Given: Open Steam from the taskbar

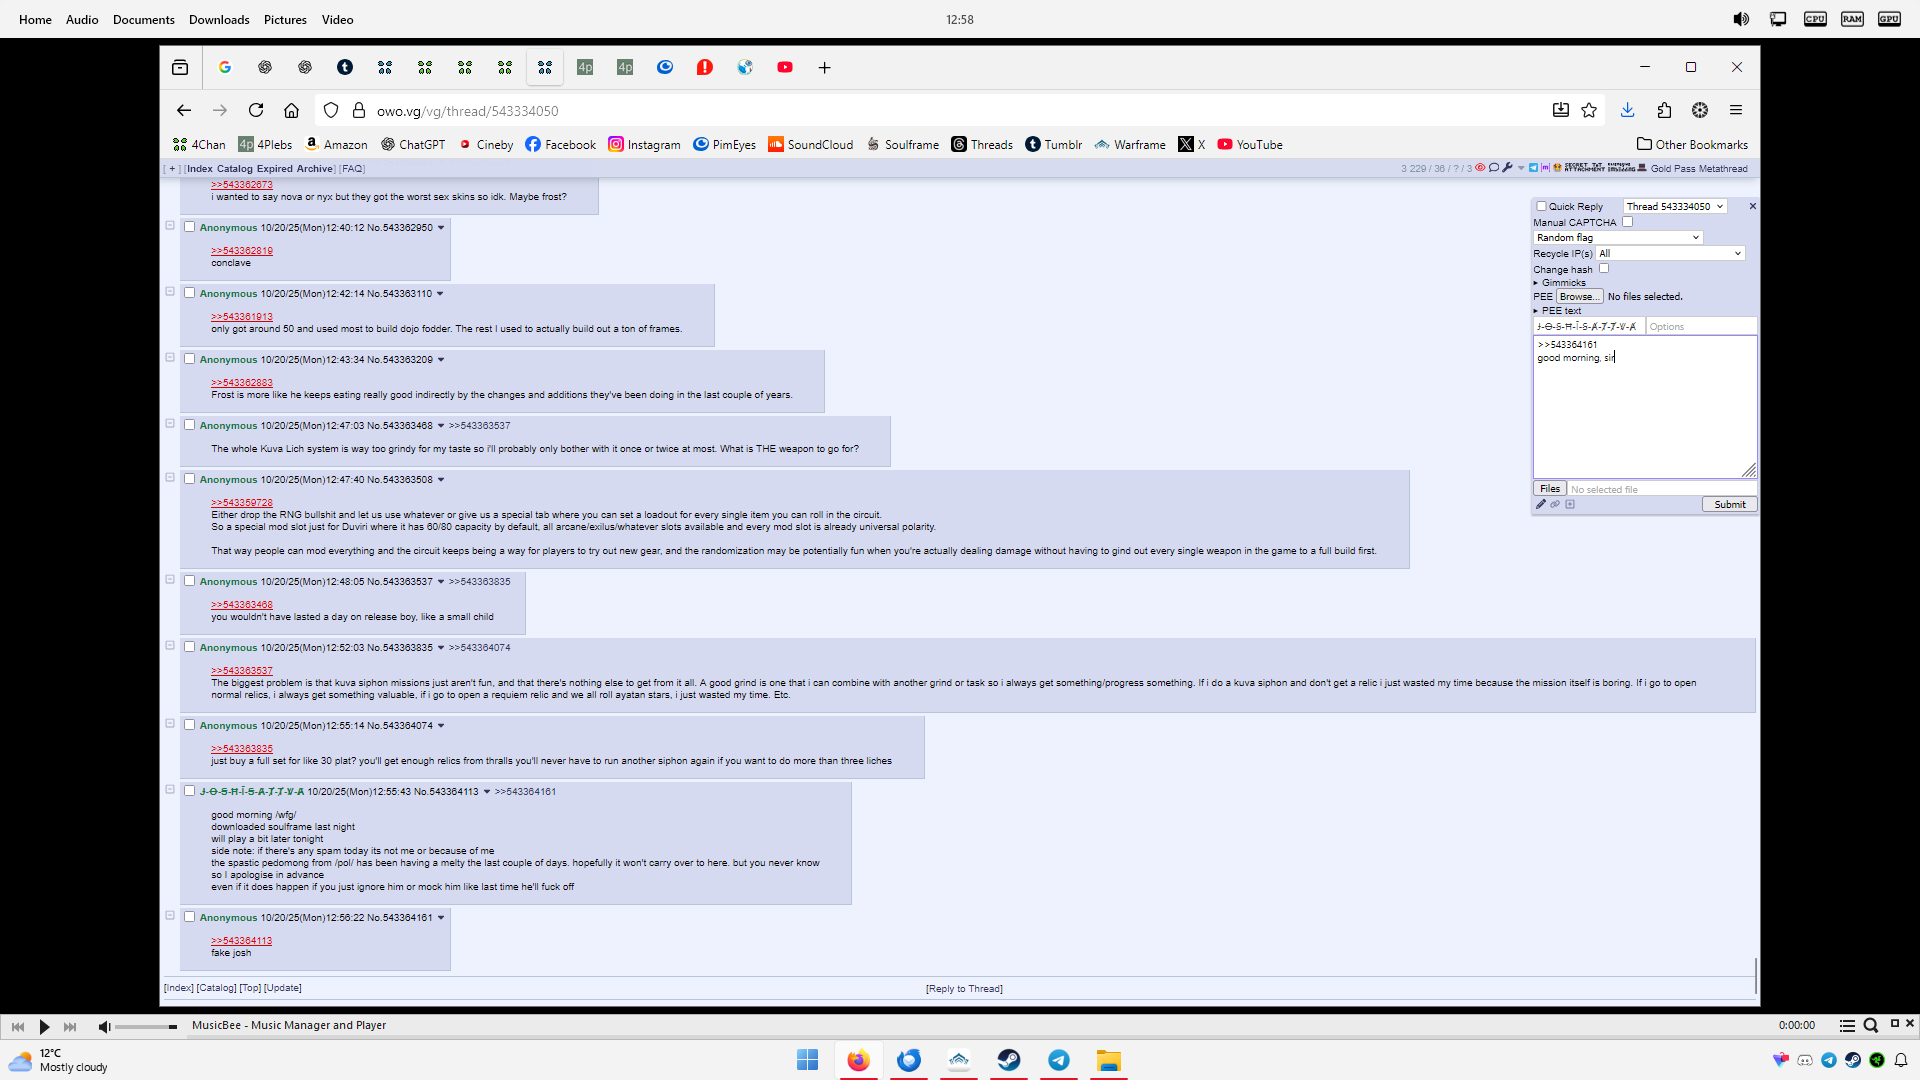Looking at the screenshot, I should tap(1008, 1060).
